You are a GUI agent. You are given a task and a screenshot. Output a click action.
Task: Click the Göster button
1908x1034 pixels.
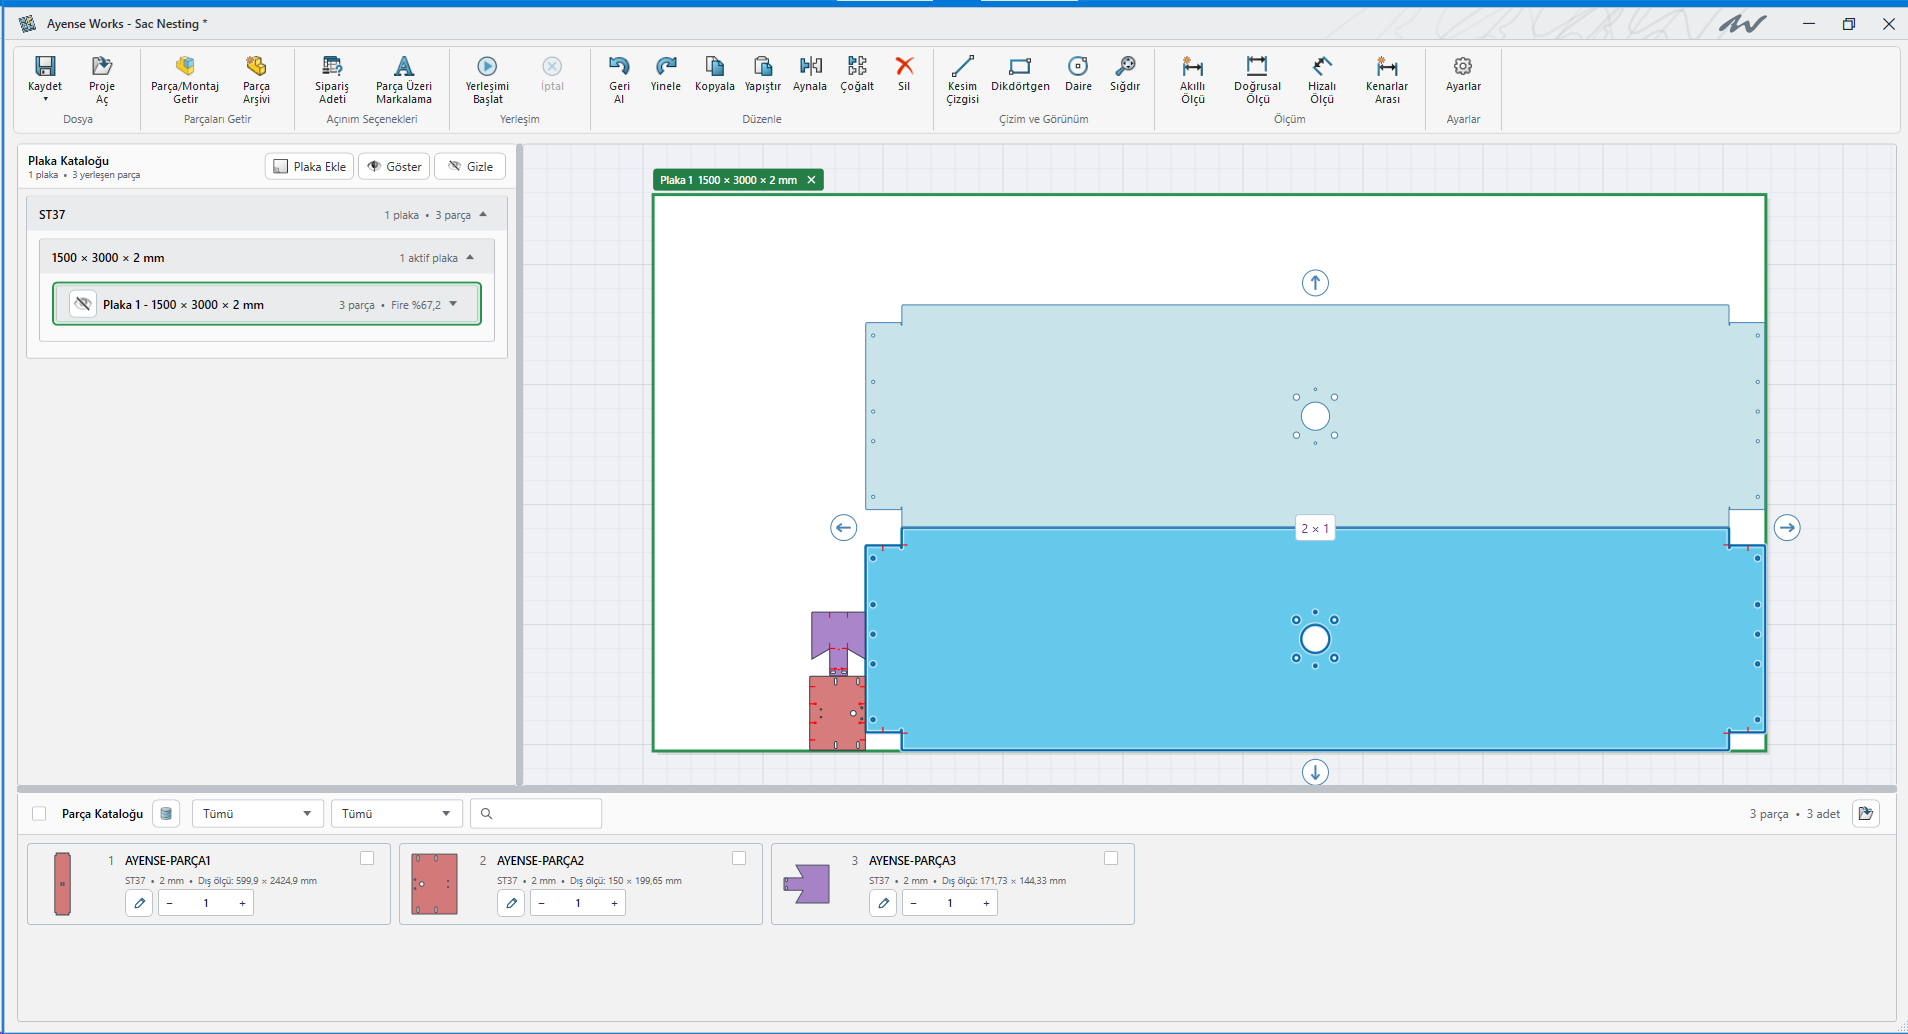(394, 166)
